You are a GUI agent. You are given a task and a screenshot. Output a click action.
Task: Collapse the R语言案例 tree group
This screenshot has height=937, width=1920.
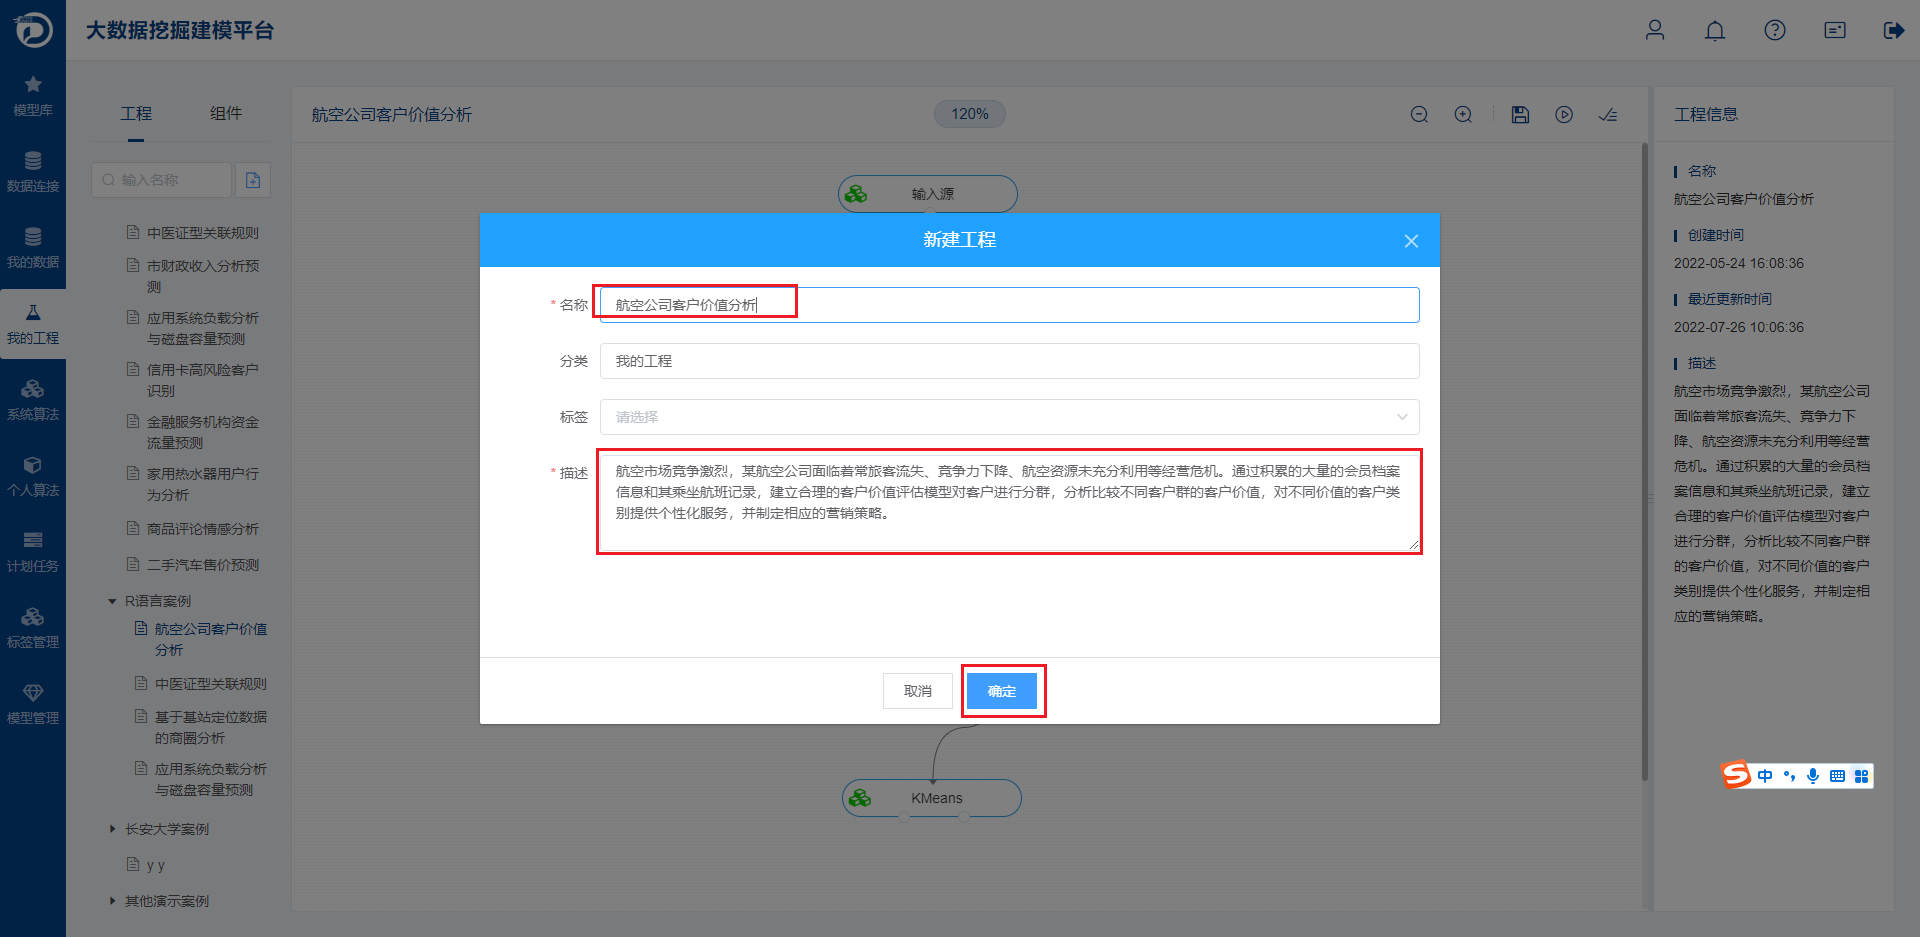[x=112, y=601]
